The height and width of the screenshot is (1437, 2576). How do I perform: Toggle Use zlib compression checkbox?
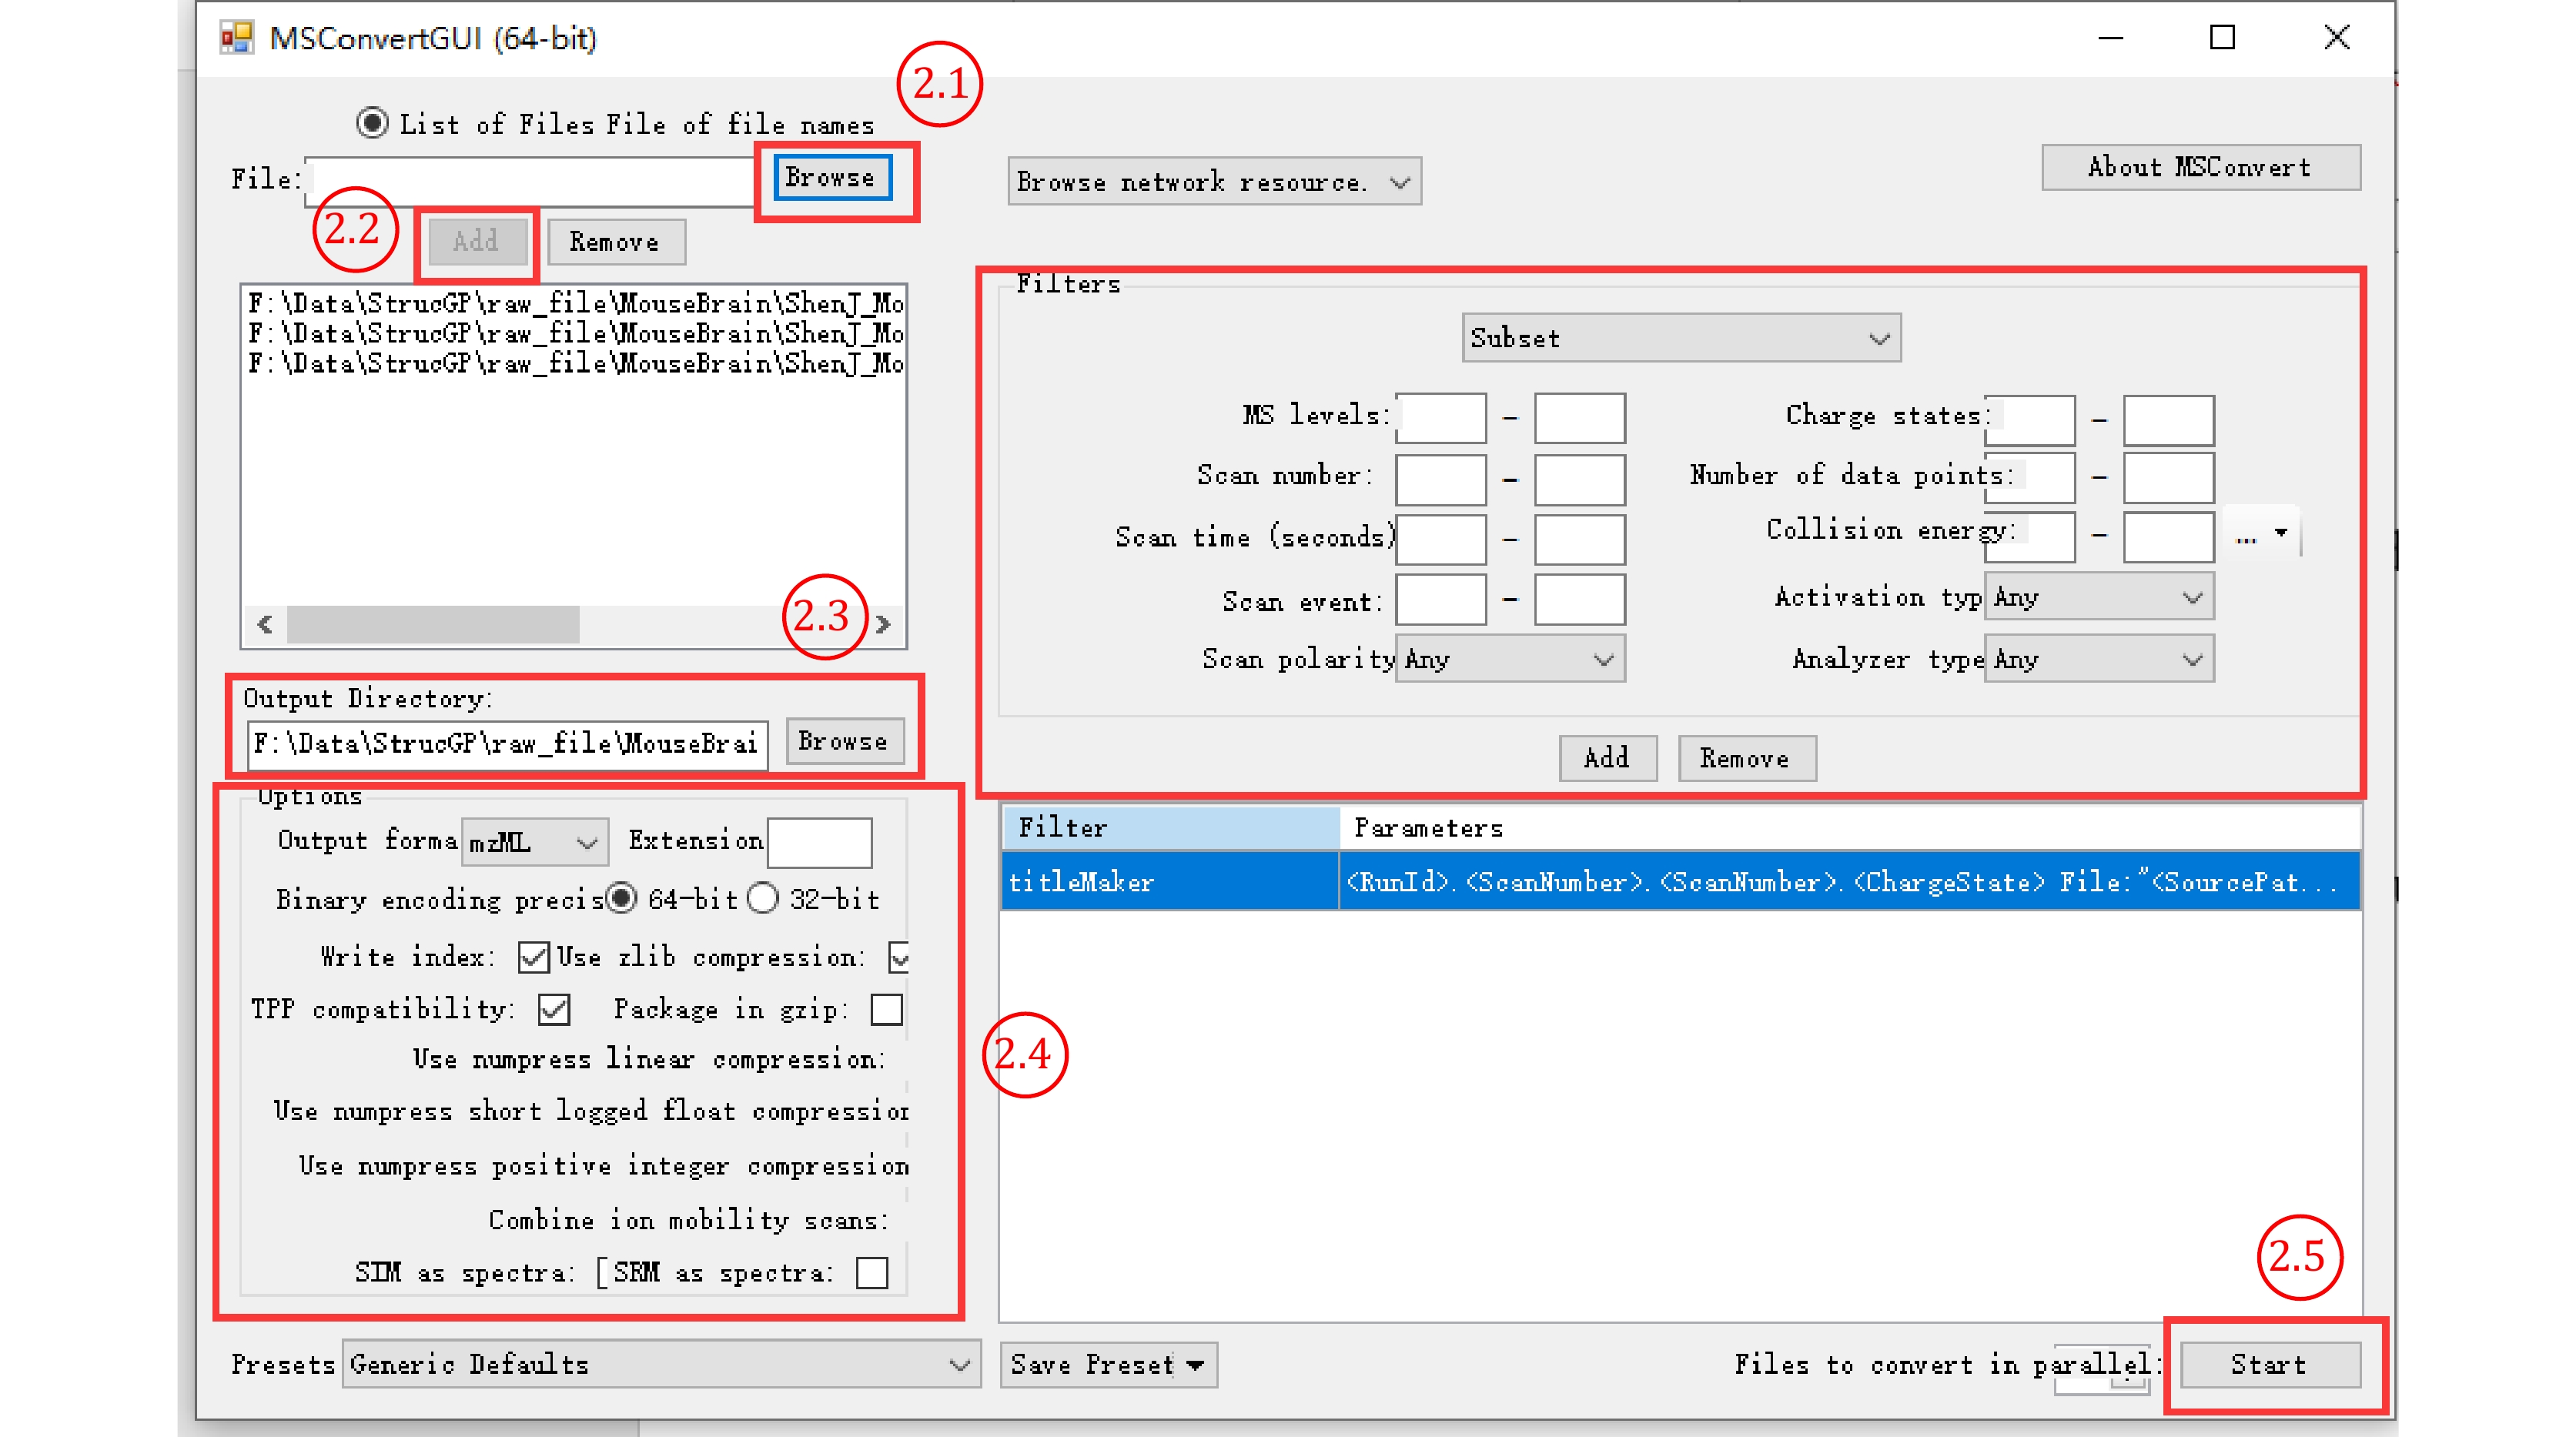click(x=899, y=957)
